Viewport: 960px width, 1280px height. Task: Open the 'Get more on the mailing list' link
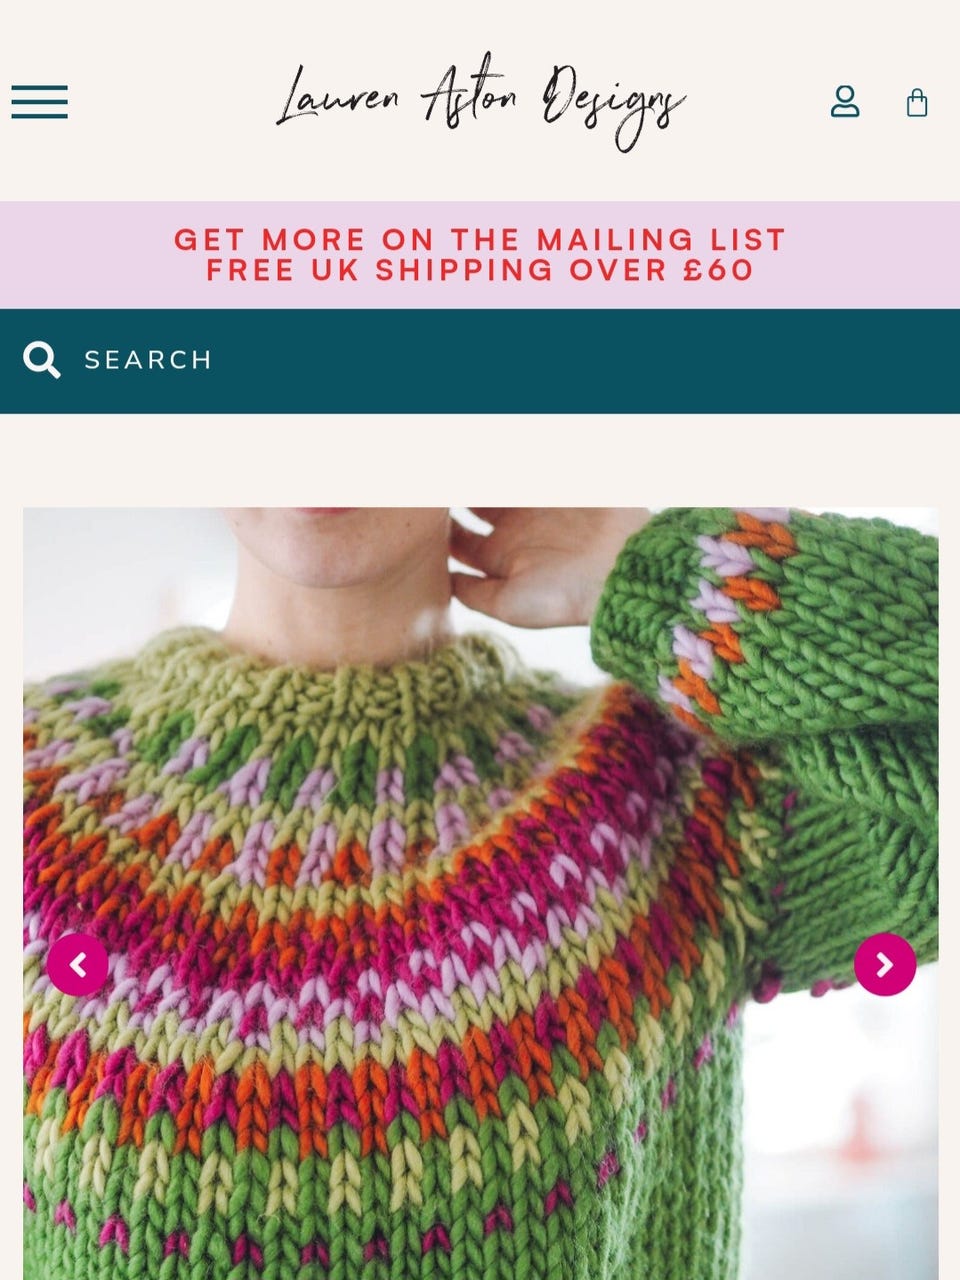[x=480, y=240]
